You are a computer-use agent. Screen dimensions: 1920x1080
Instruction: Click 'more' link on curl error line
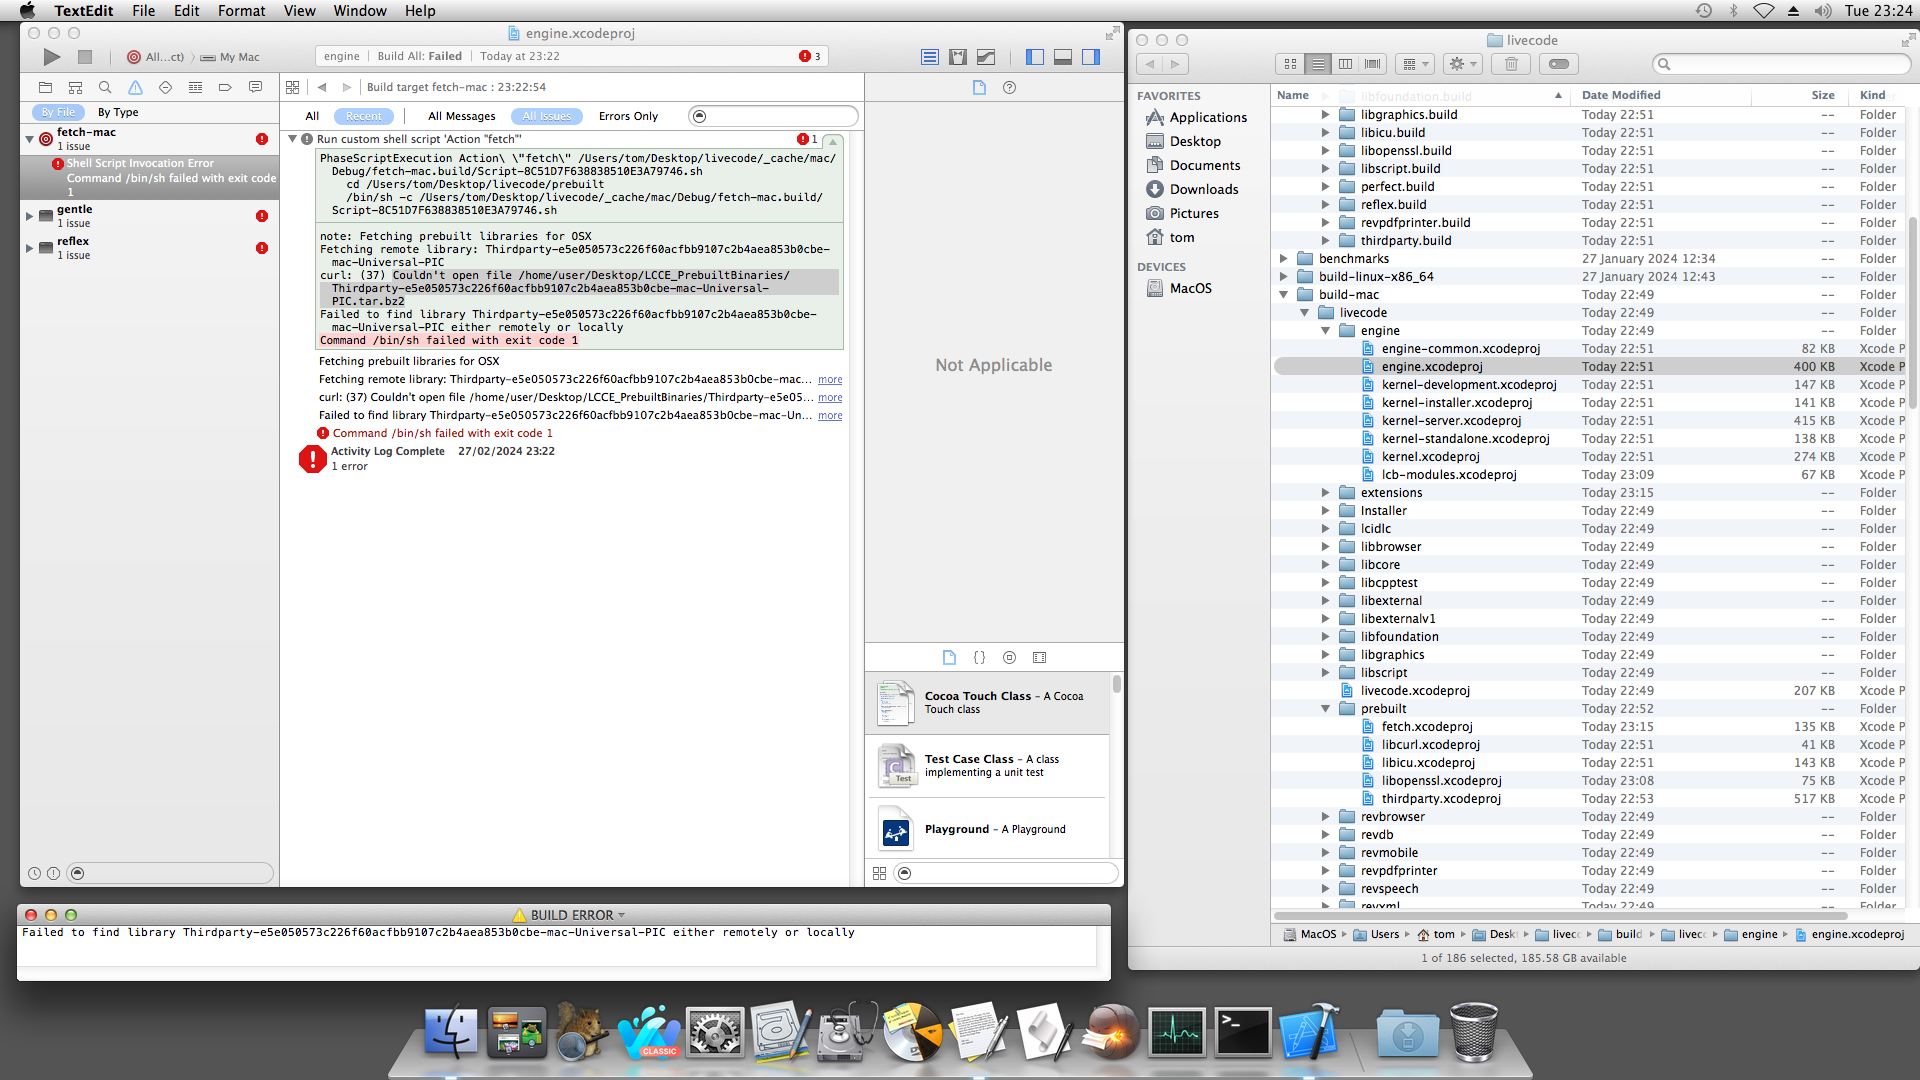(830, 398)
